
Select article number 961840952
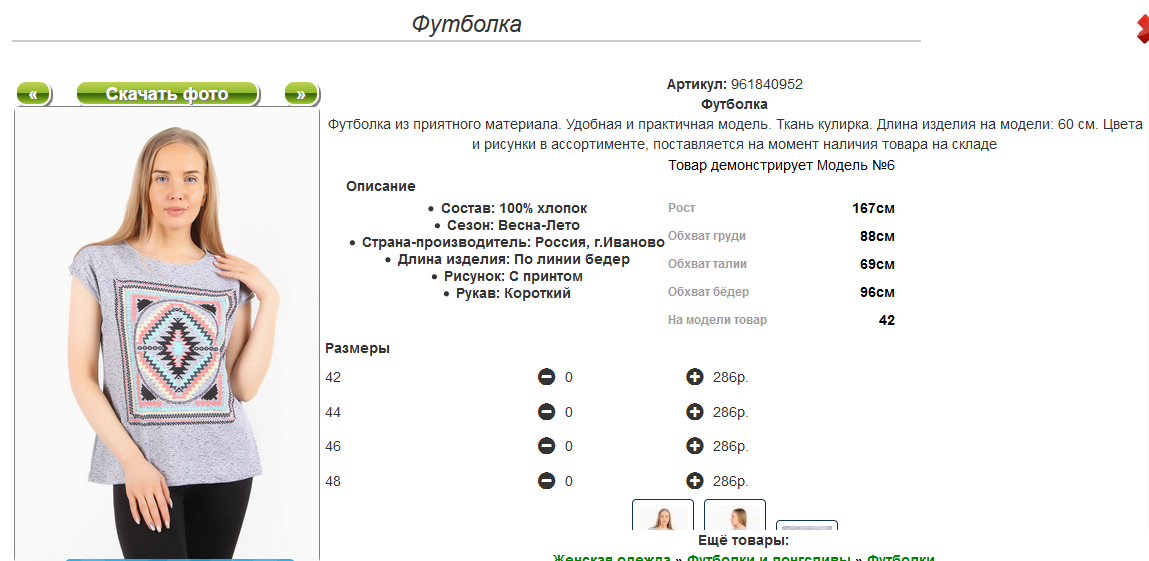[x=767, y=84]
